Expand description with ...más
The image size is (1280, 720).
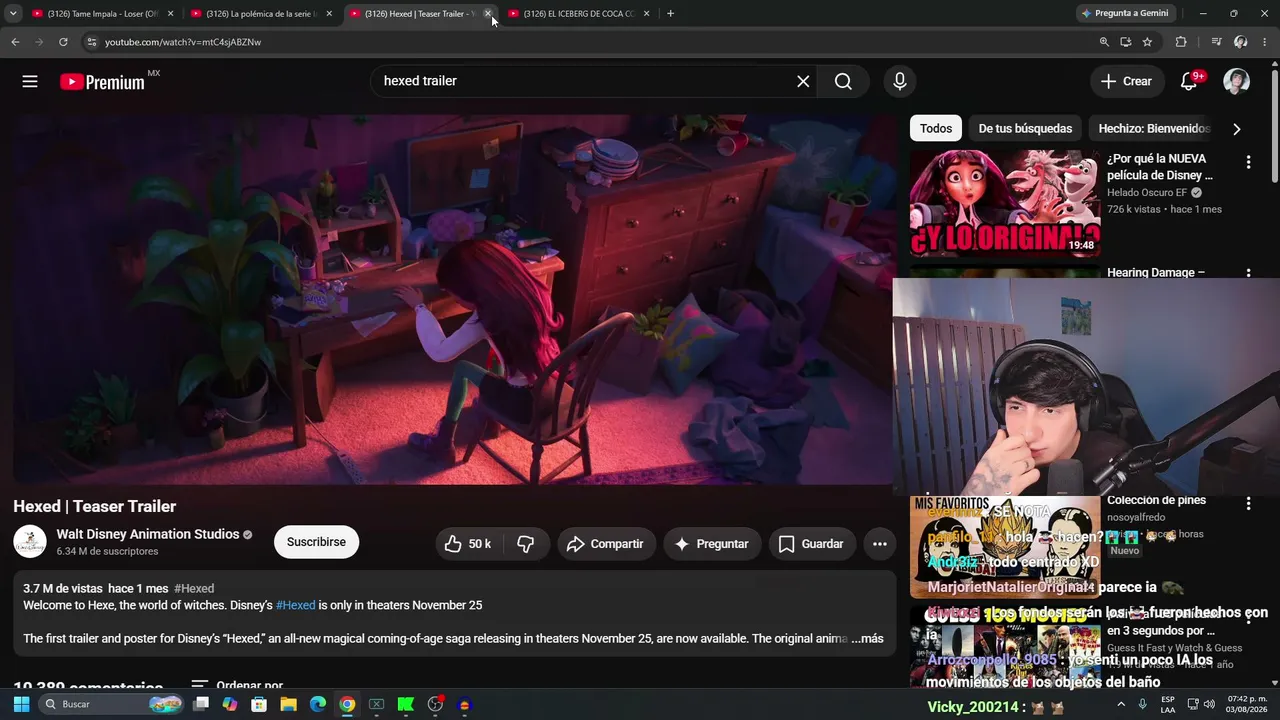pyautogui.click(x=867, y=638)
